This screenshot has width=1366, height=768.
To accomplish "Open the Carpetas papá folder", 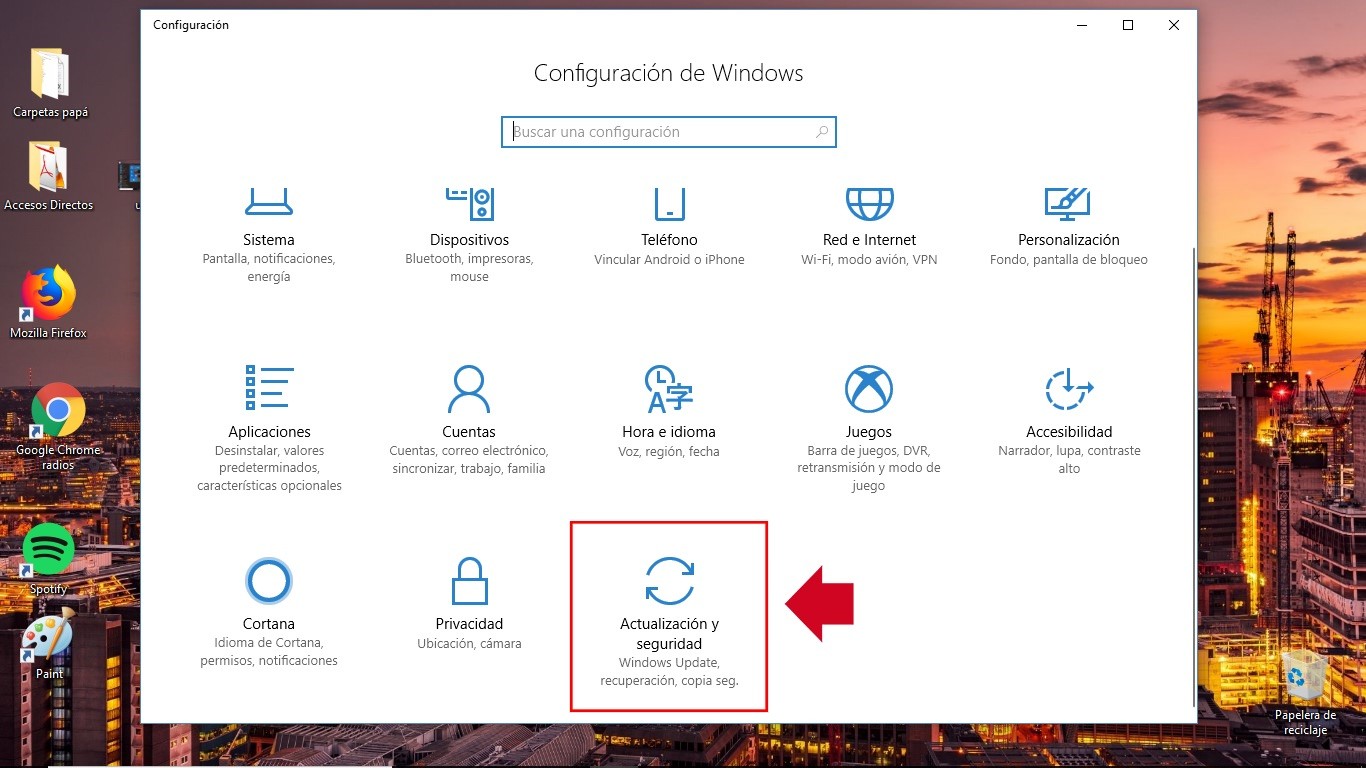I will [x=49, y=75].
